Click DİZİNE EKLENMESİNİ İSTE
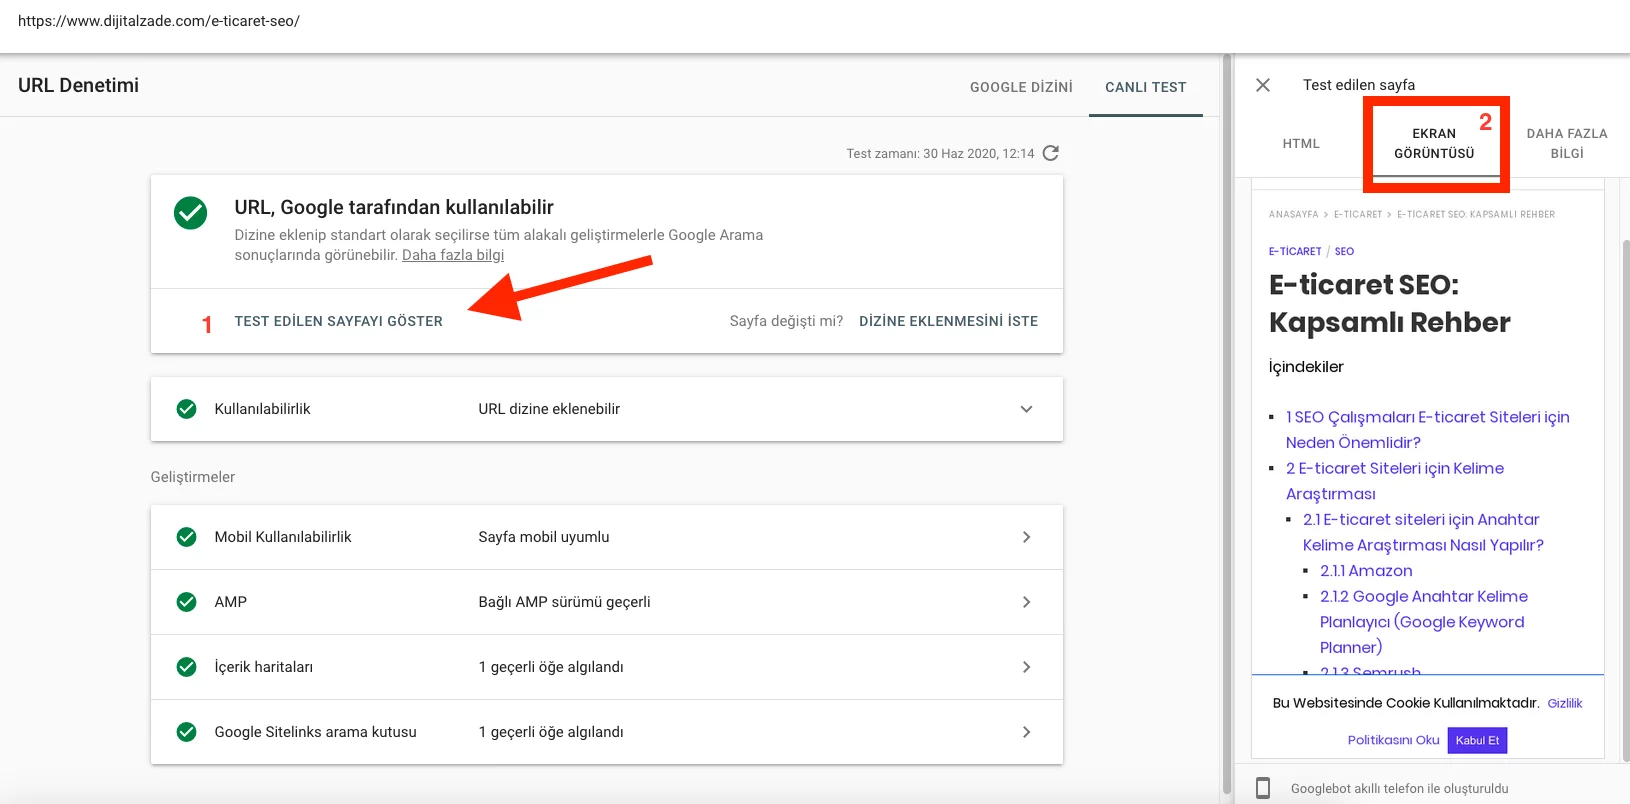This screenshot has height=804, width=1630. point(948,321)
